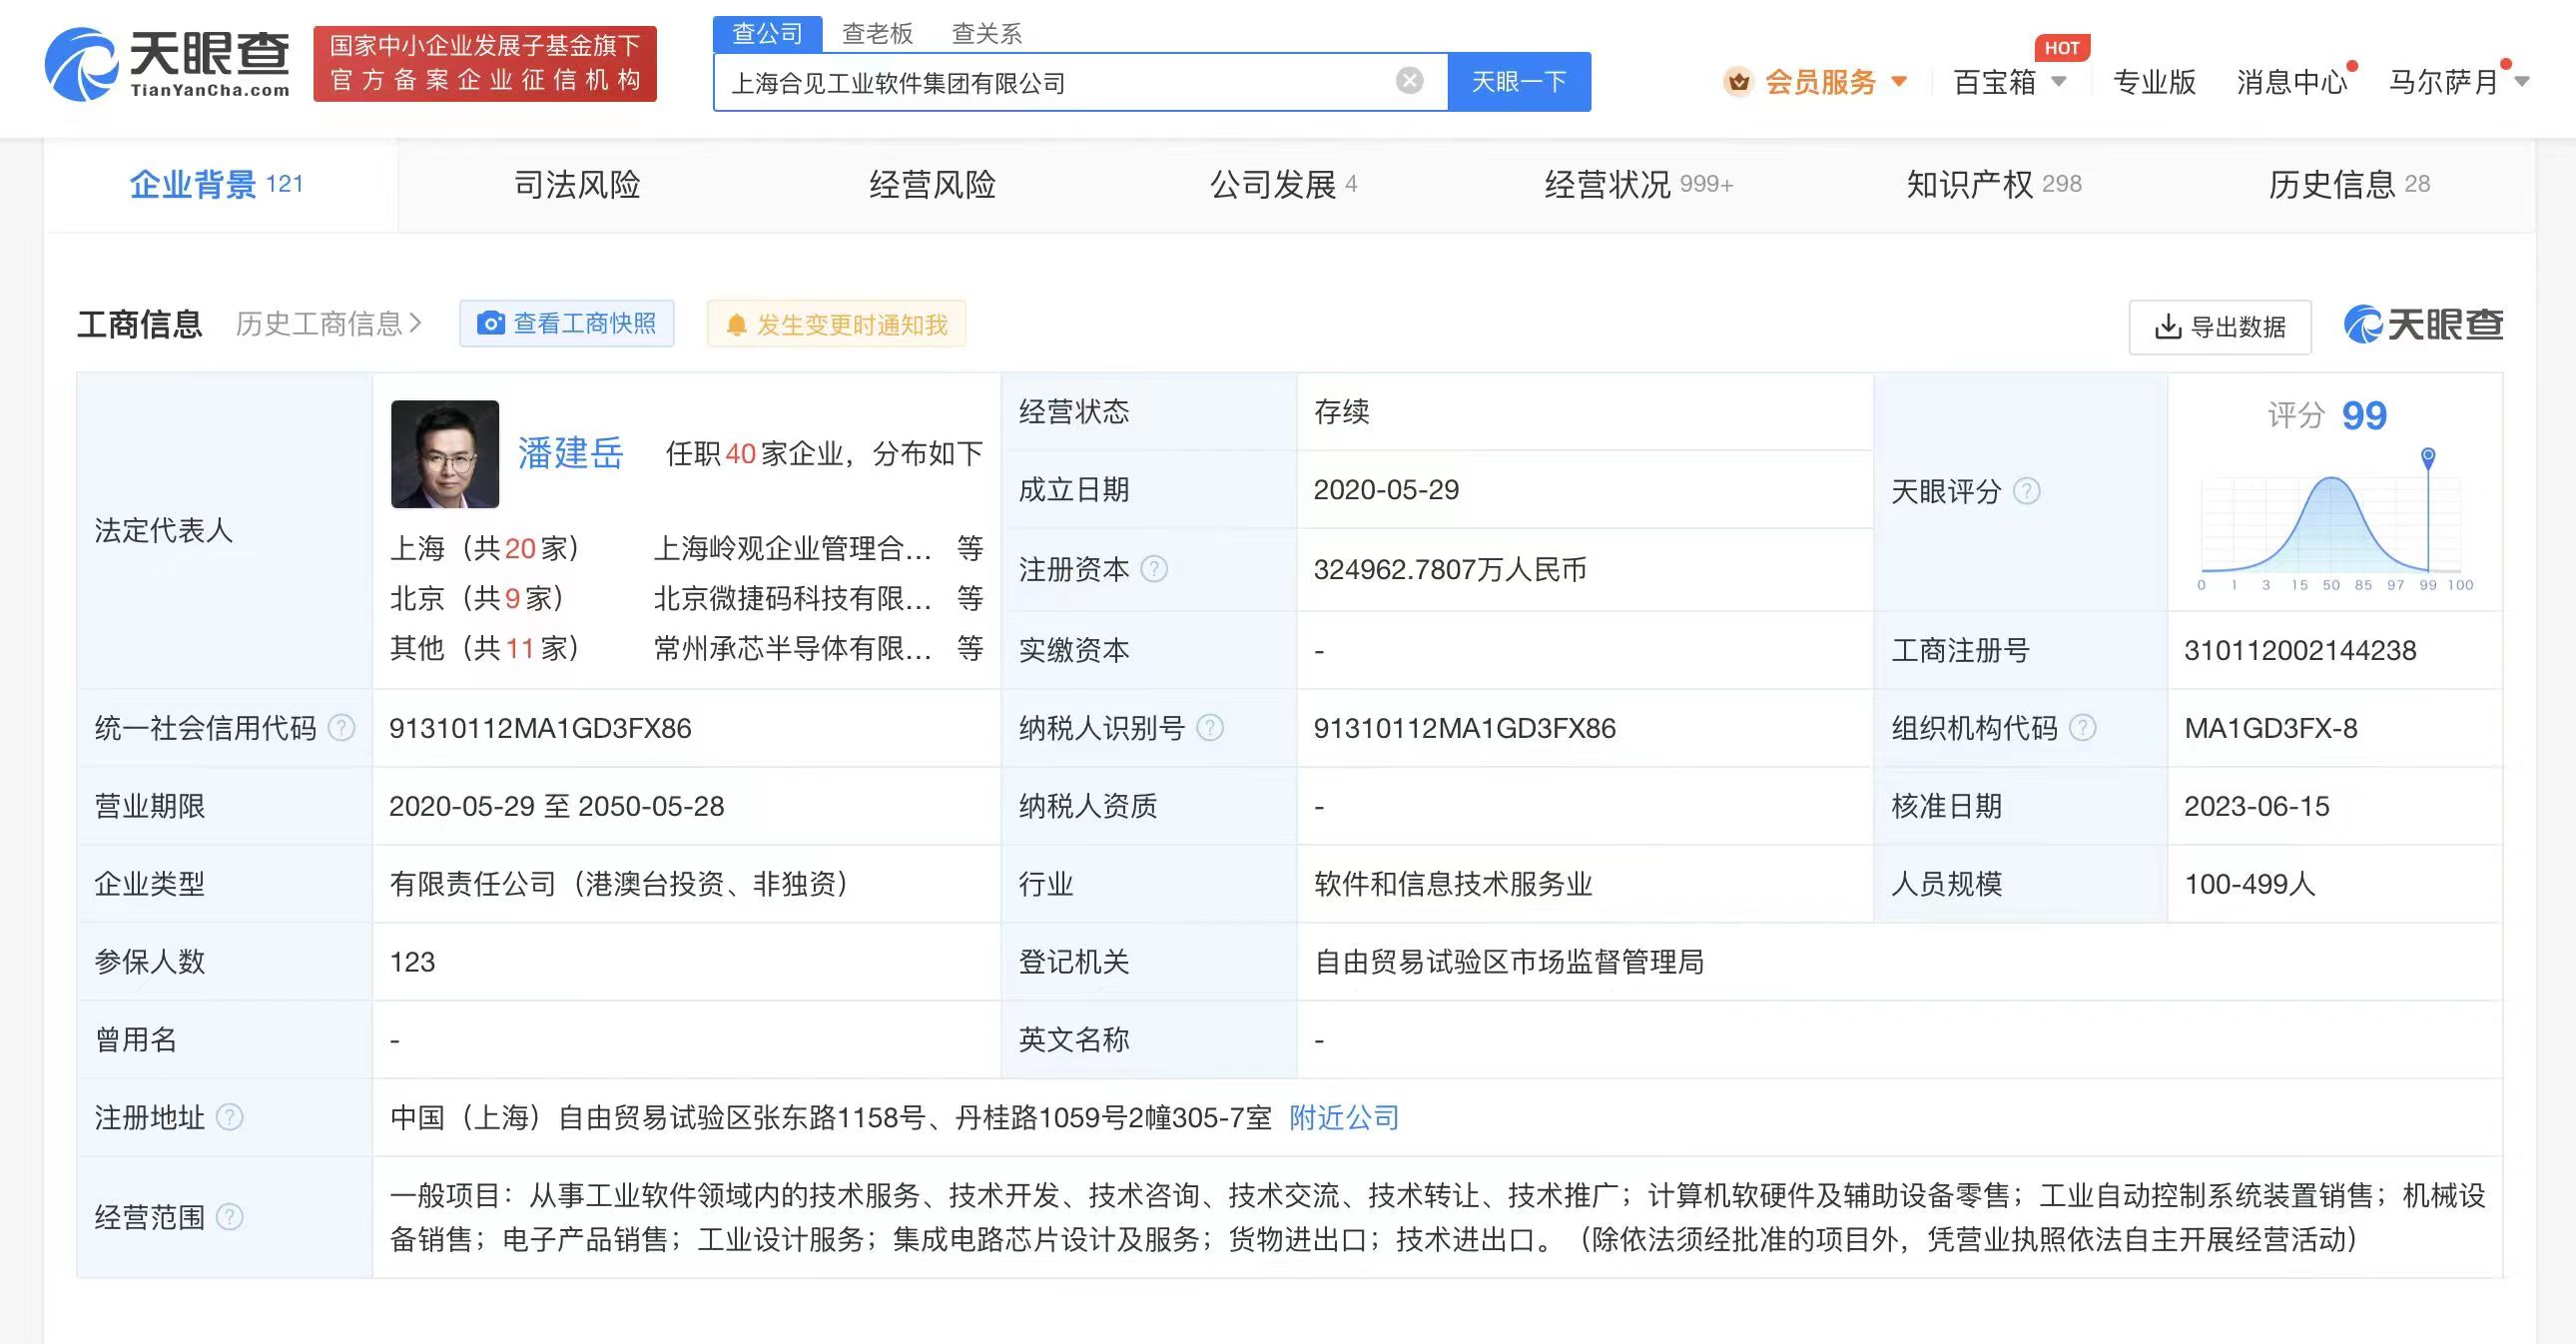Open the 马尔萨月 user menu arrow
This screenshot has height=1344, width=2576.
click(x=2522, y=82)
